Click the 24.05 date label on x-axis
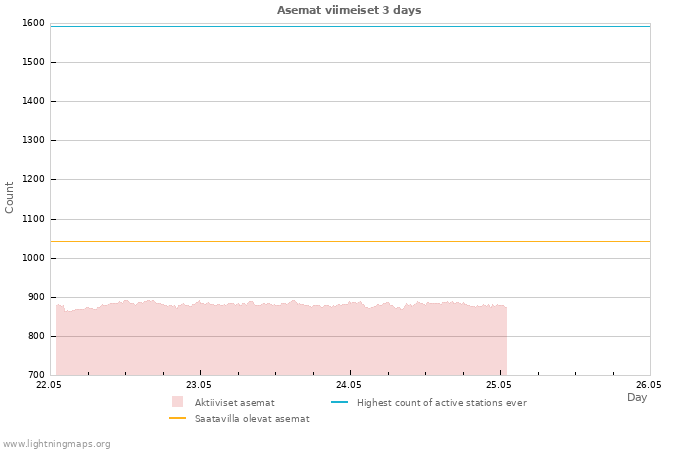The image size is (700, 450). click(349, 384)
